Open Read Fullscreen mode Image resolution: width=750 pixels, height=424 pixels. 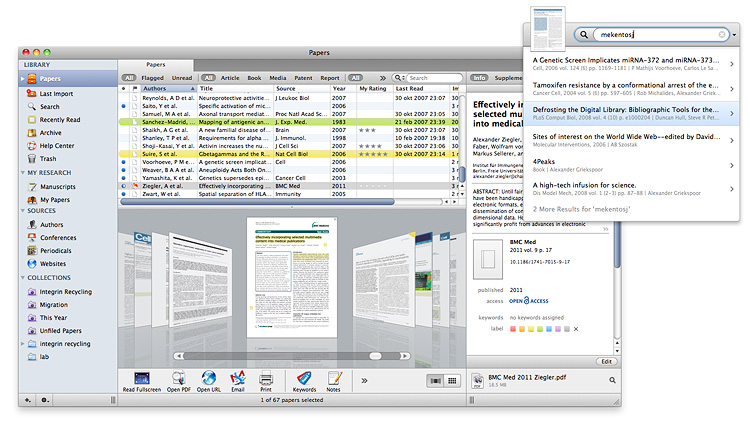[x=142, y=379]
